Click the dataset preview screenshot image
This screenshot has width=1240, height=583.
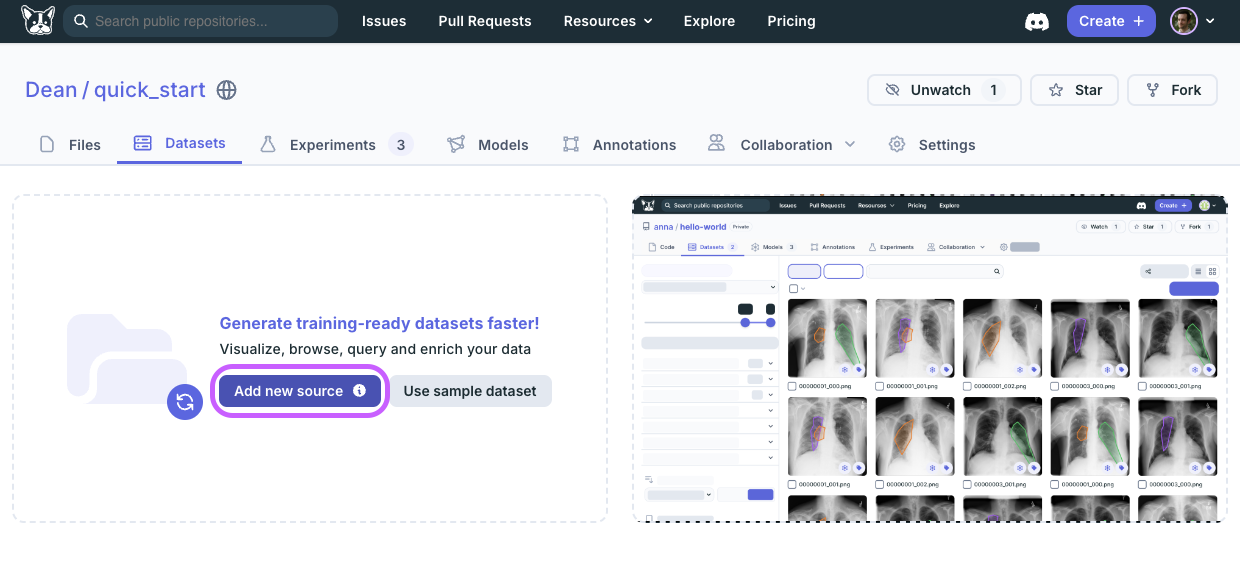pyautogui.click(x=929, y=358)
